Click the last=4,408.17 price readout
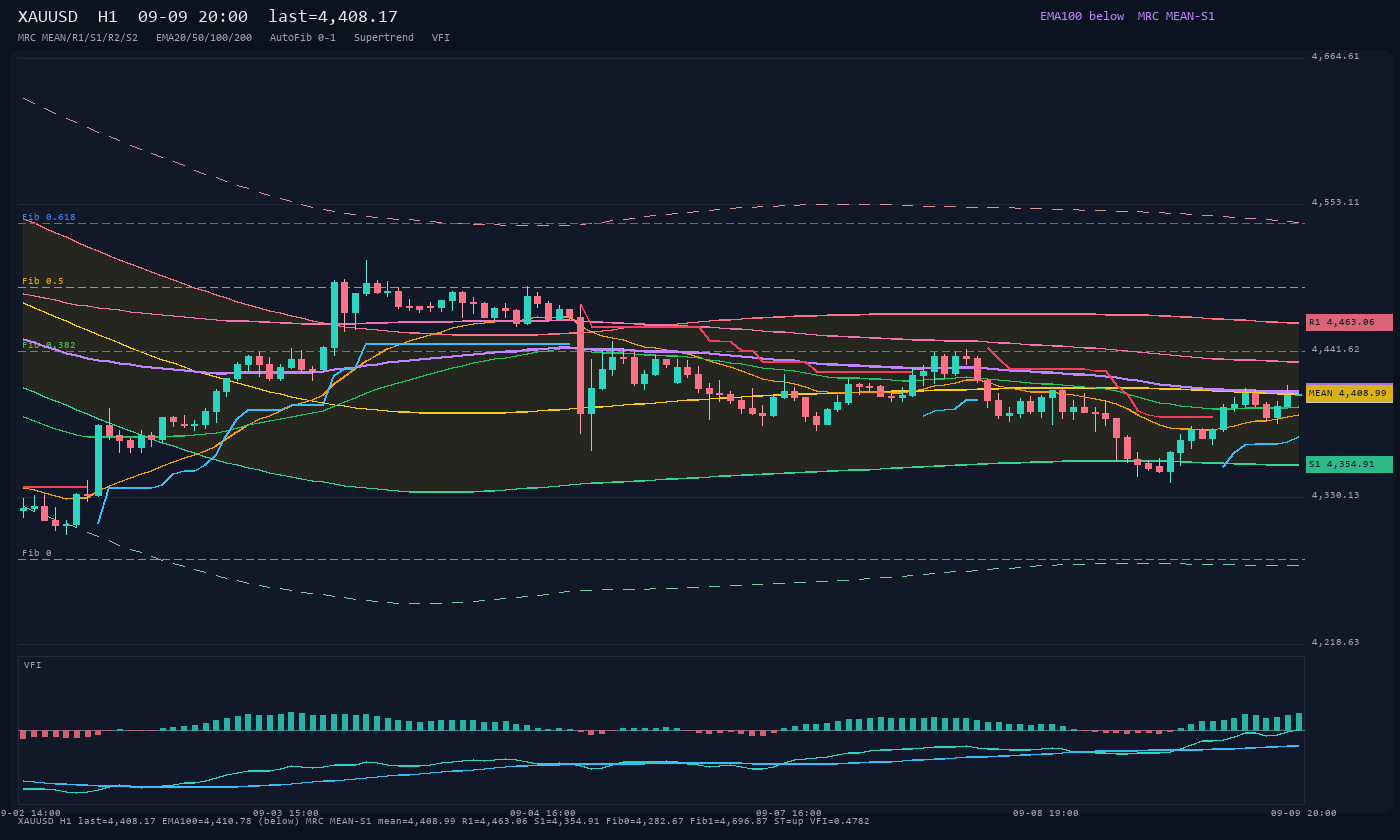1400x840 pixels. 333,17
